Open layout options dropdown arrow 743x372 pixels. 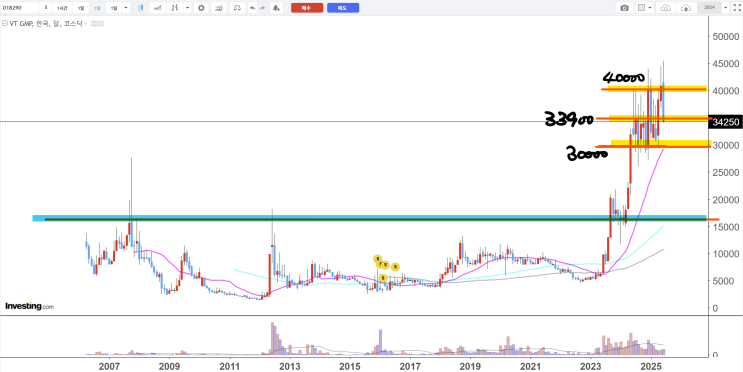pyautogui.click(x=650, y=8)
